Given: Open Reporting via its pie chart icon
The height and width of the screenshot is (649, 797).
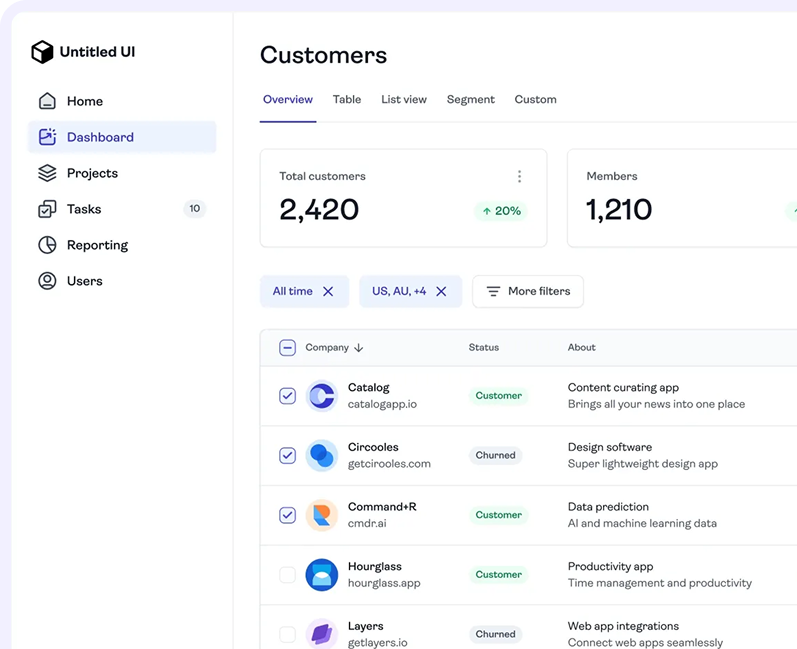Looking at the screenshot, I should click(x=47, y=245).
